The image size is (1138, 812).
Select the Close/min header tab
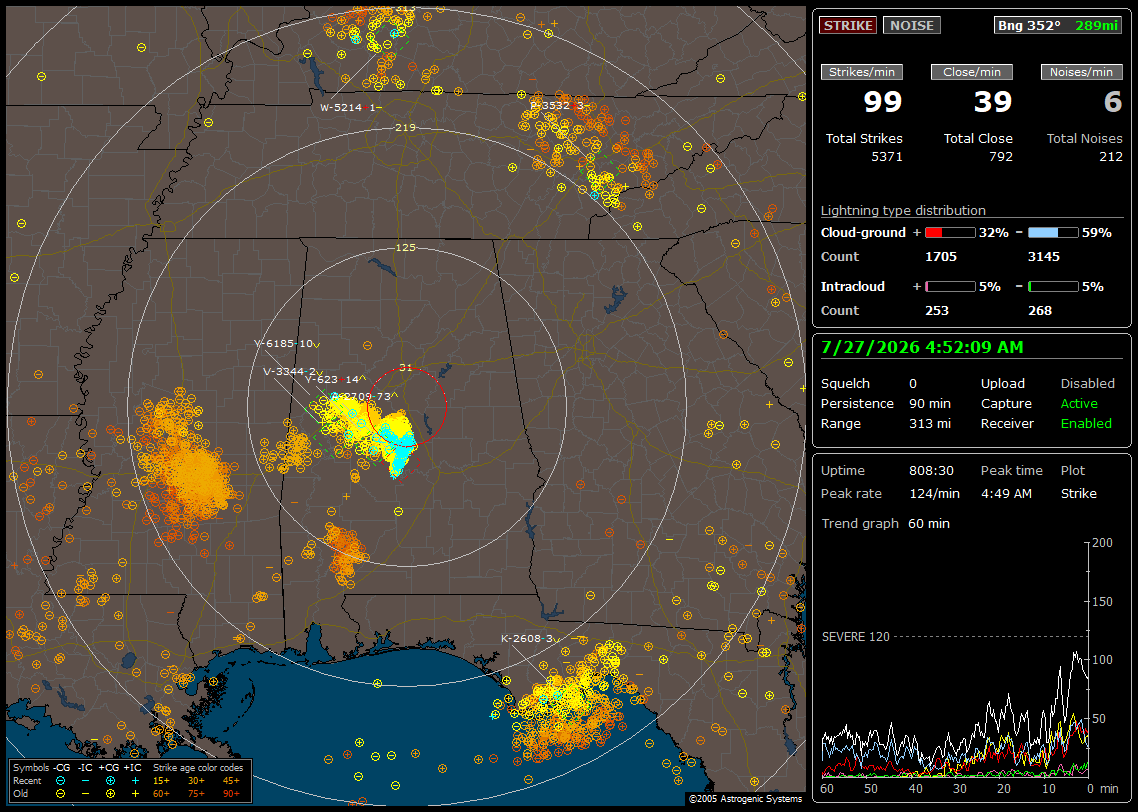(x=972, y=72)
